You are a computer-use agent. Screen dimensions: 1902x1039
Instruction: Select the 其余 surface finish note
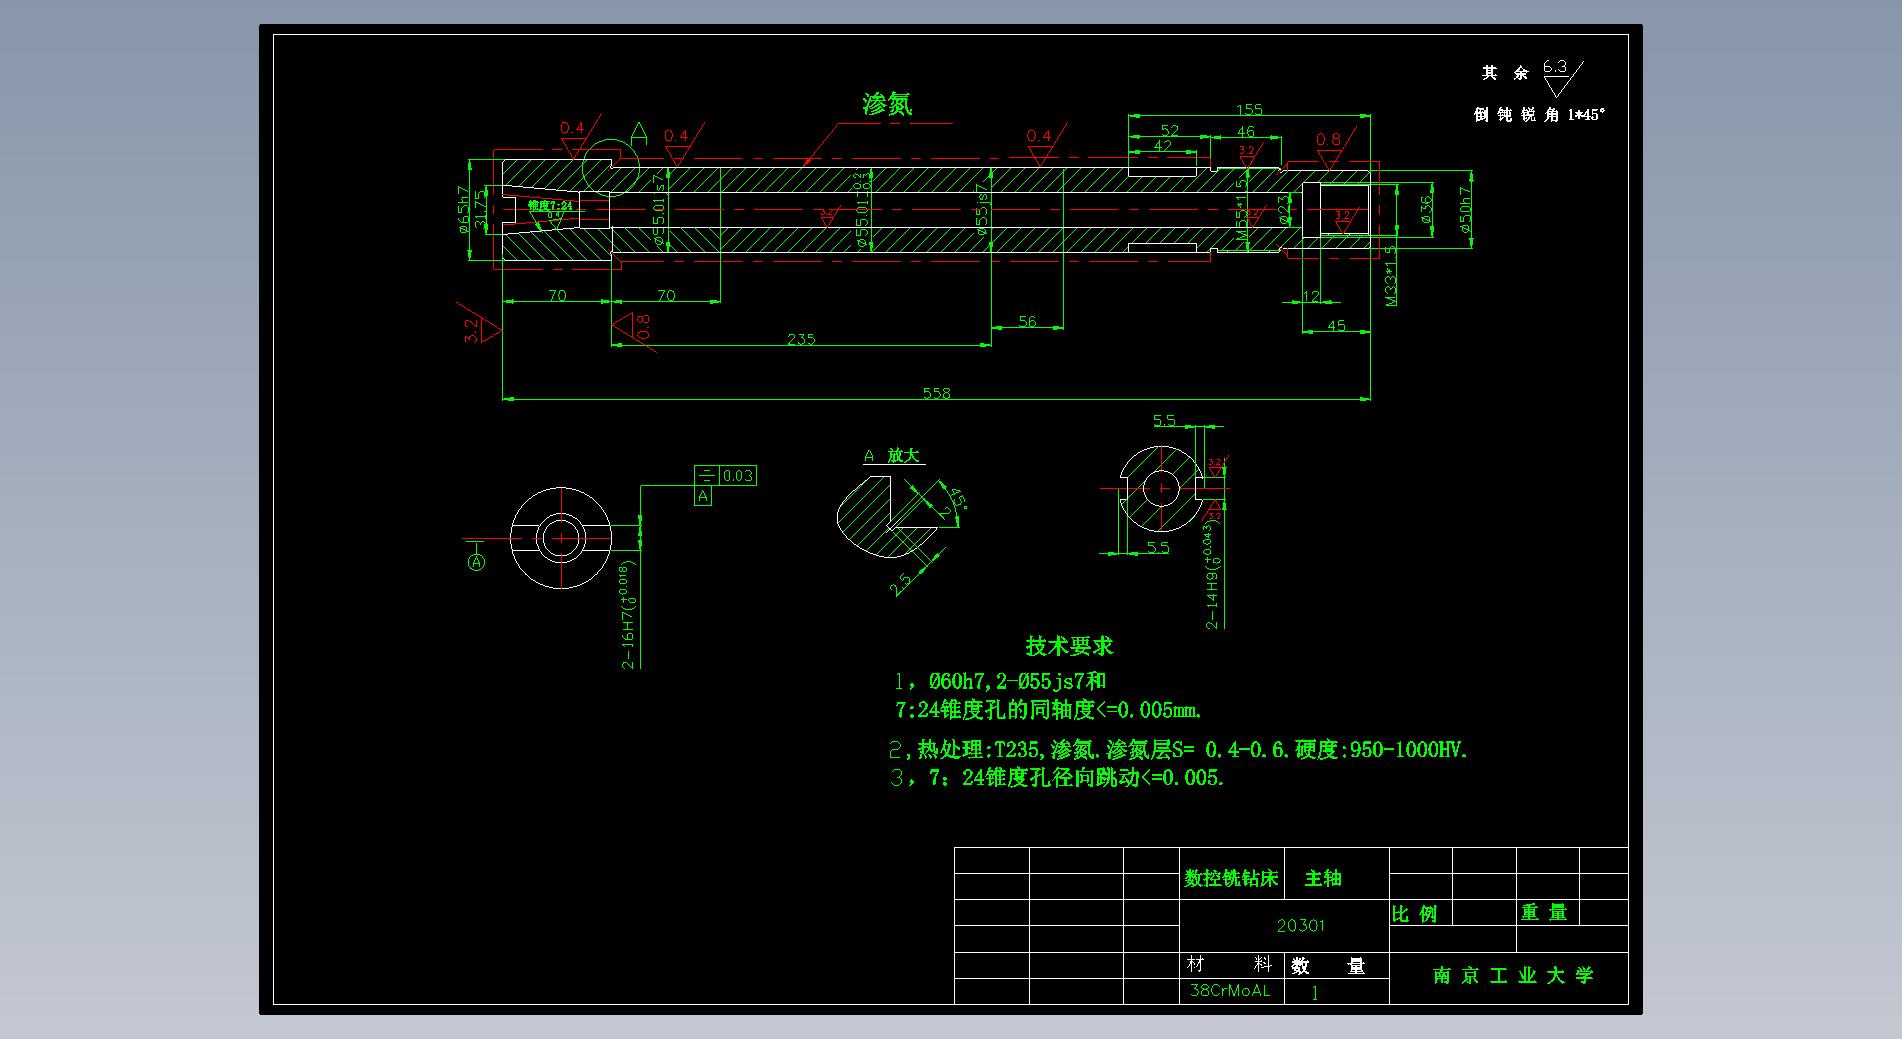click(1505, 73)
